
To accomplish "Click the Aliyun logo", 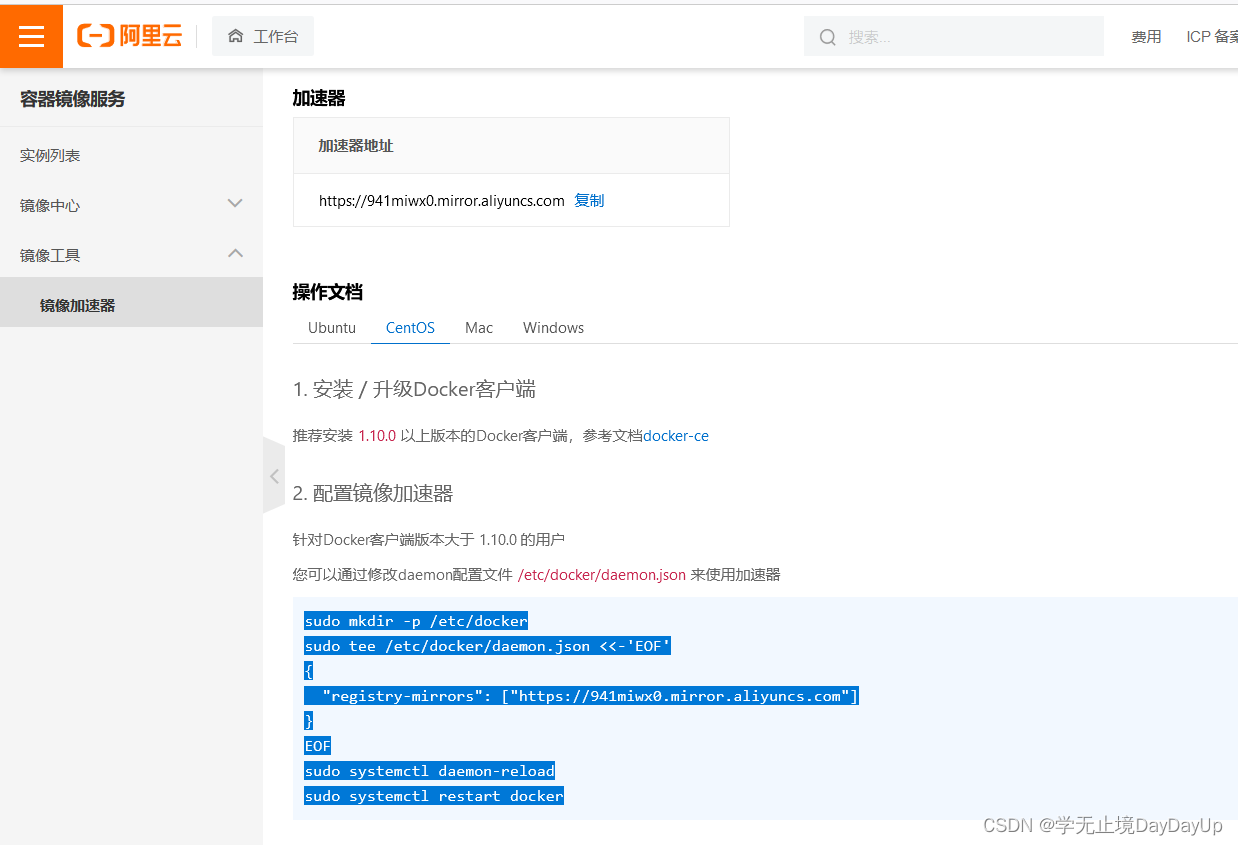I will click(x=130, y=37).
